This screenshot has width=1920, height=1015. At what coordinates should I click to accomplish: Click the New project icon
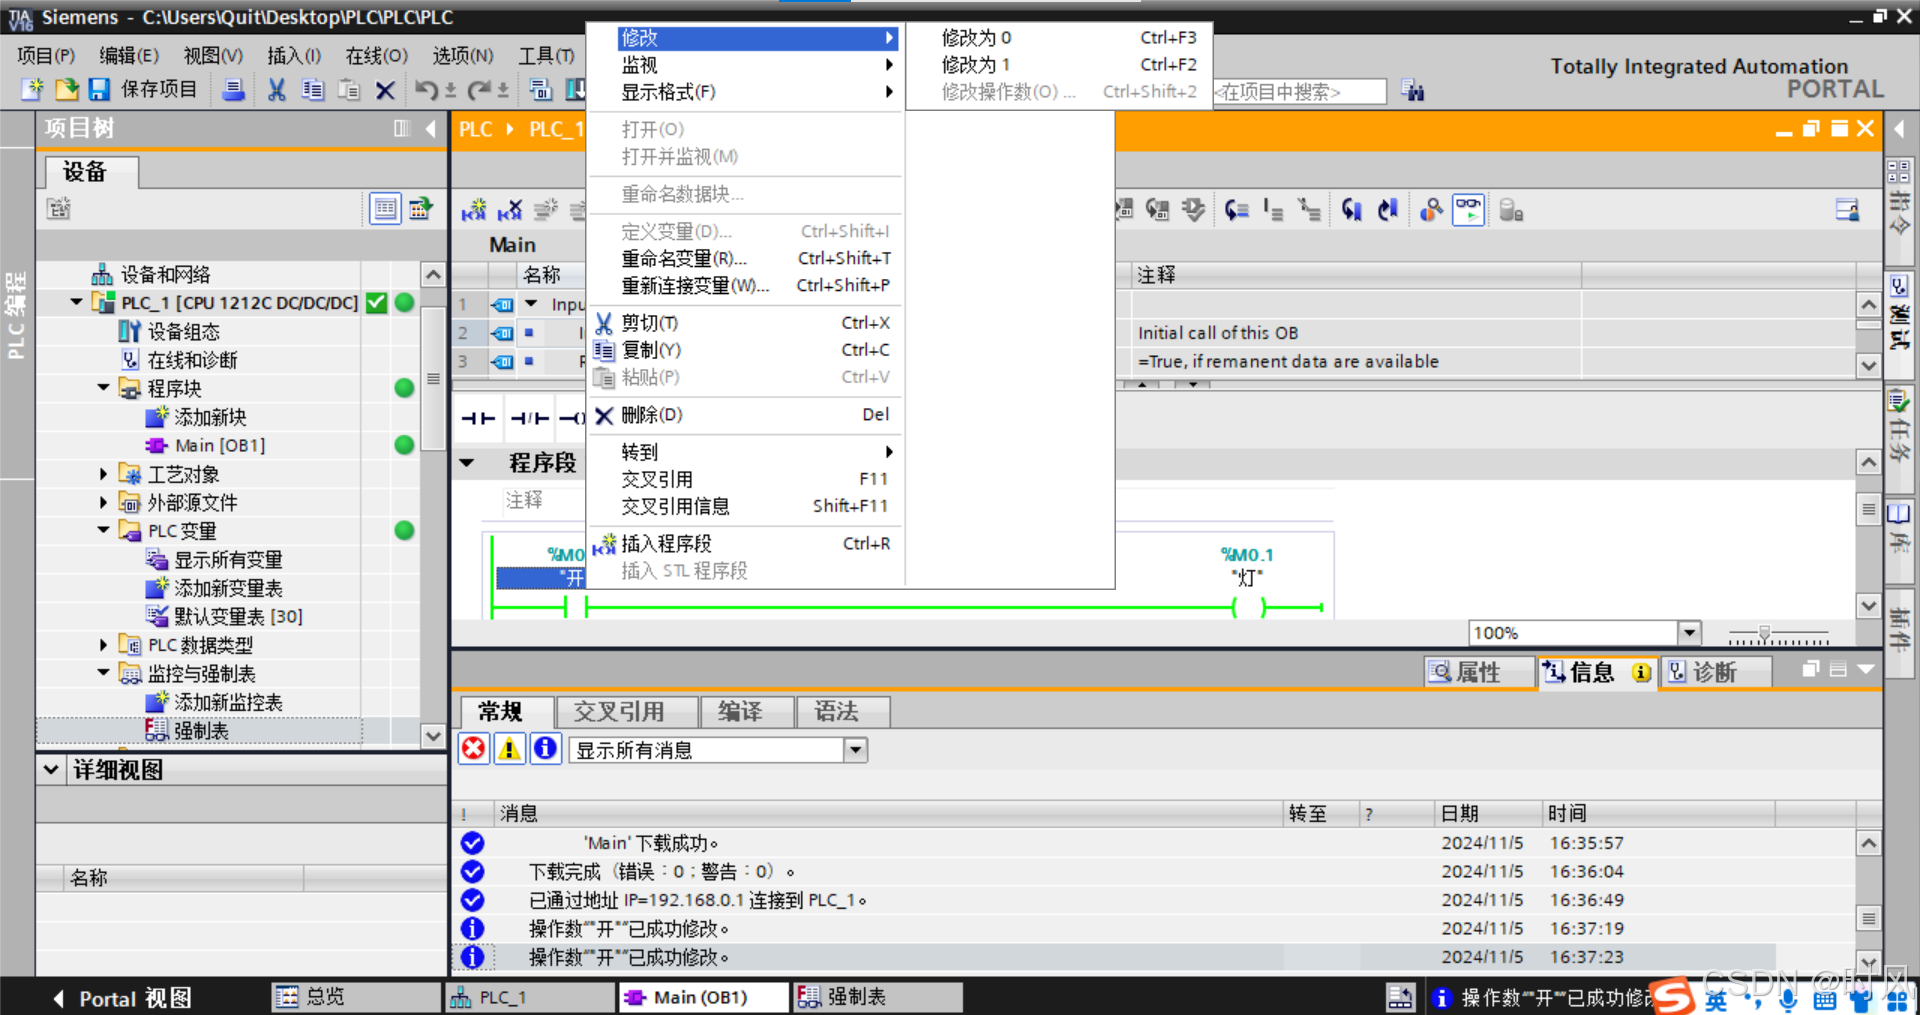(x=32, y=89)
